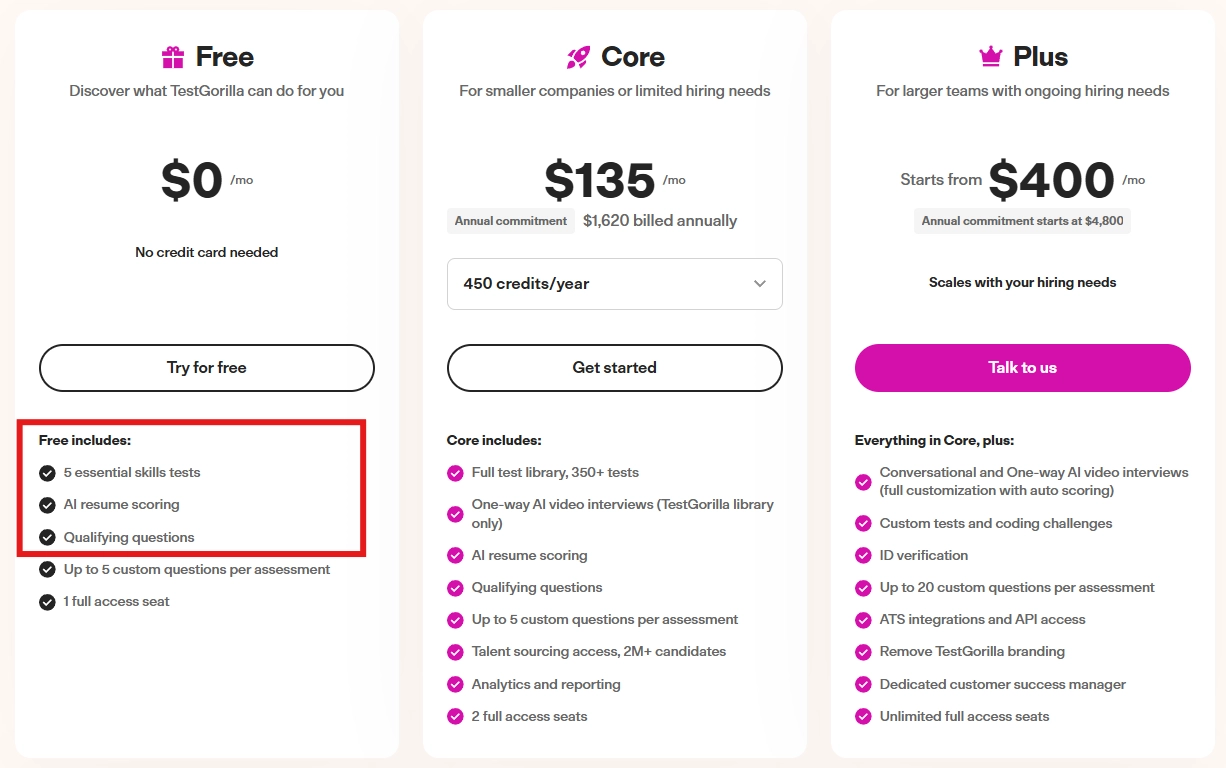Click the 'Talk to us' button
1226x768 pixels.
[x=1022, y=368]
